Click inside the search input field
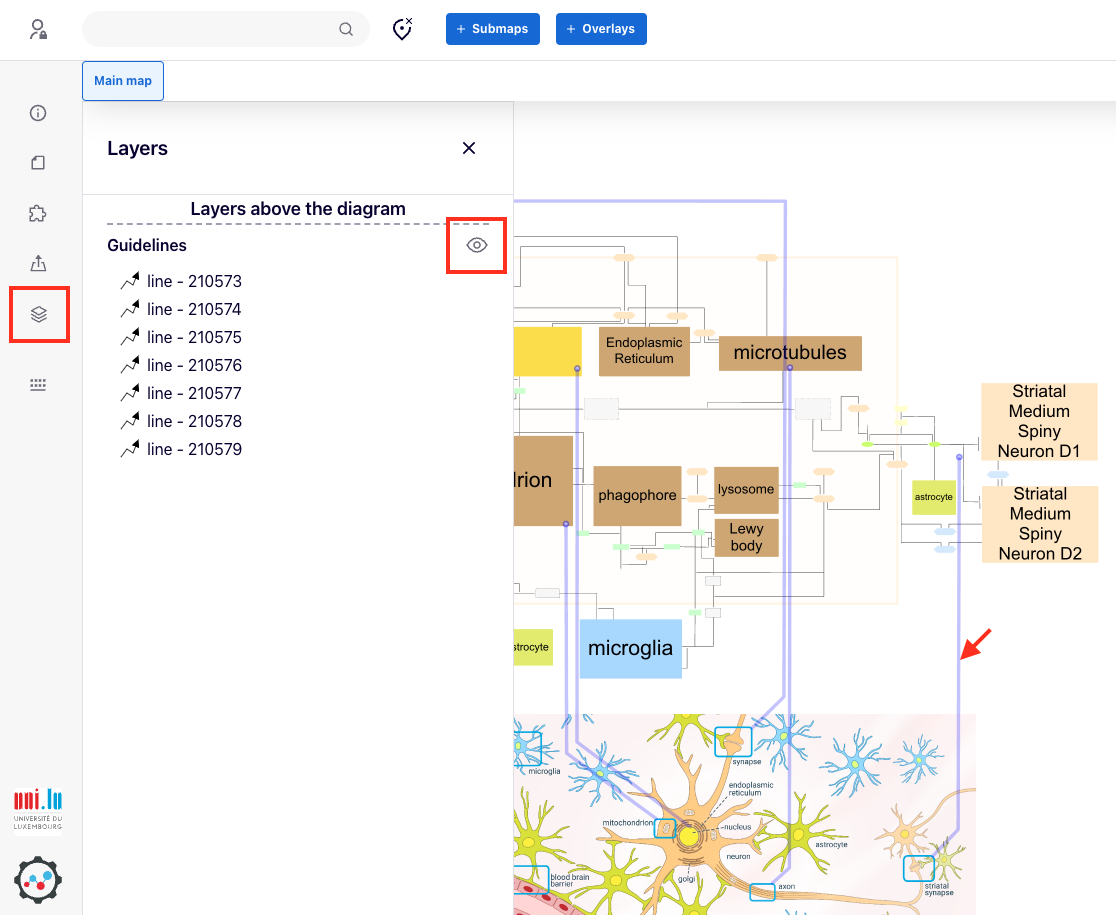Screen dimensions: 1116x915 click(x=210, y=30)
